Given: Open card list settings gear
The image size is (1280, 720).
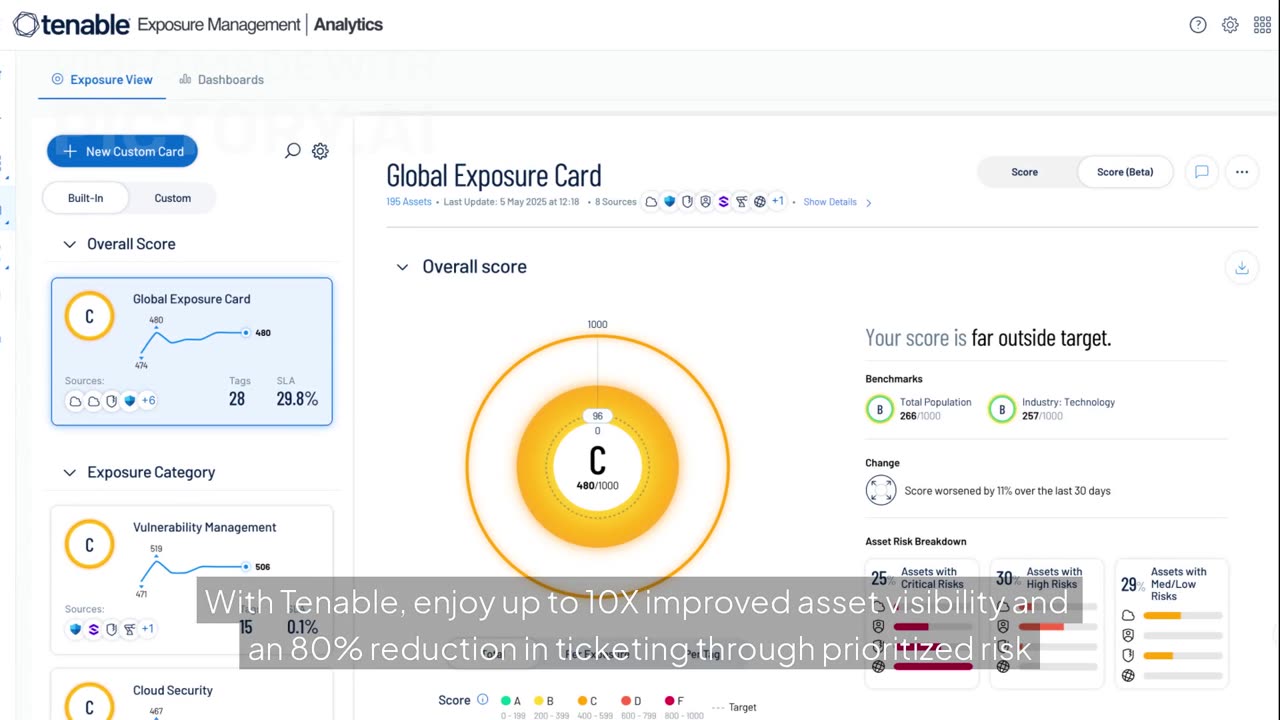Looking at the screenshot, I should pyautogui.click(x=320, y=151).
